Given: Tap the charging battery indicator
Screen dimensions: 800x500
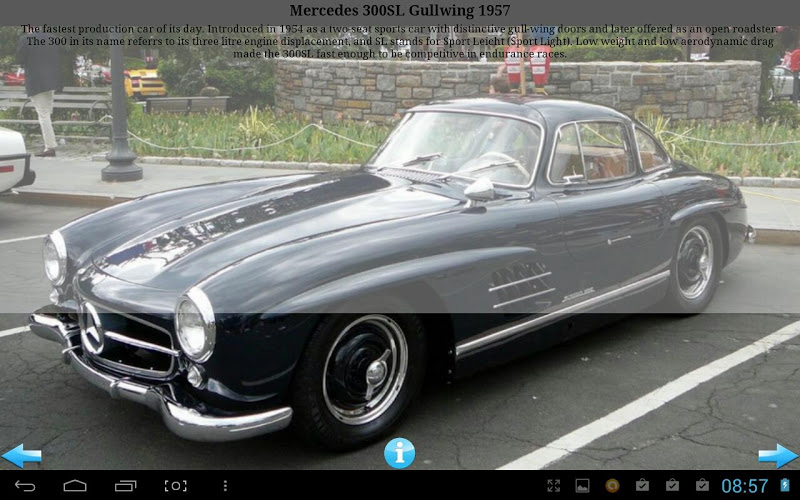Looking at the screenshot, I should (785, 485).
